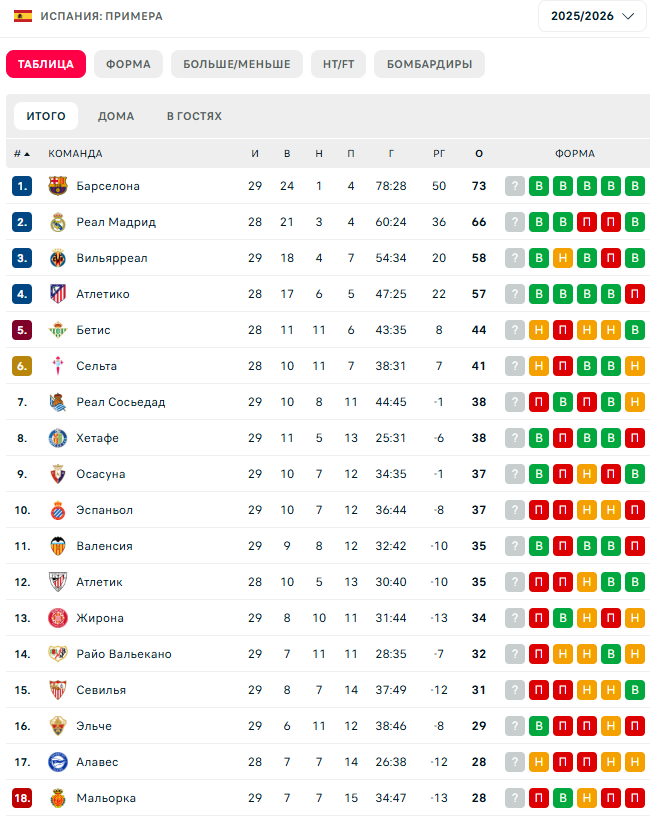Sort the standings by the О points column

[479, 154]
